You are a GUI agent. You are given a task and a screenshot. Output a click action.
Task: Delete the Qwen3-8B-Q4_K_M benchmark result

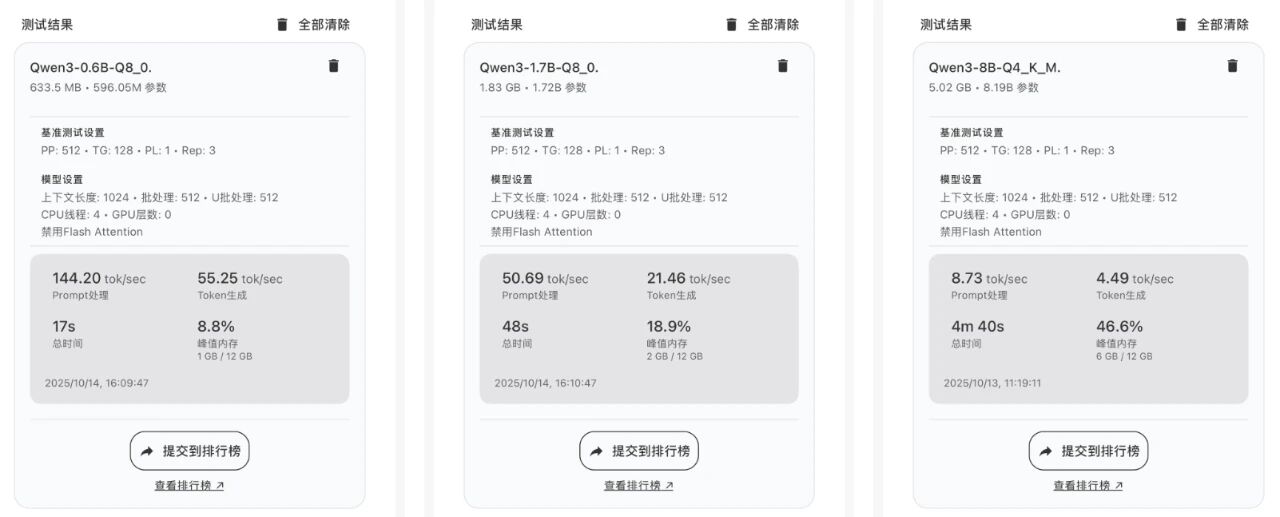coord(1232,66)
